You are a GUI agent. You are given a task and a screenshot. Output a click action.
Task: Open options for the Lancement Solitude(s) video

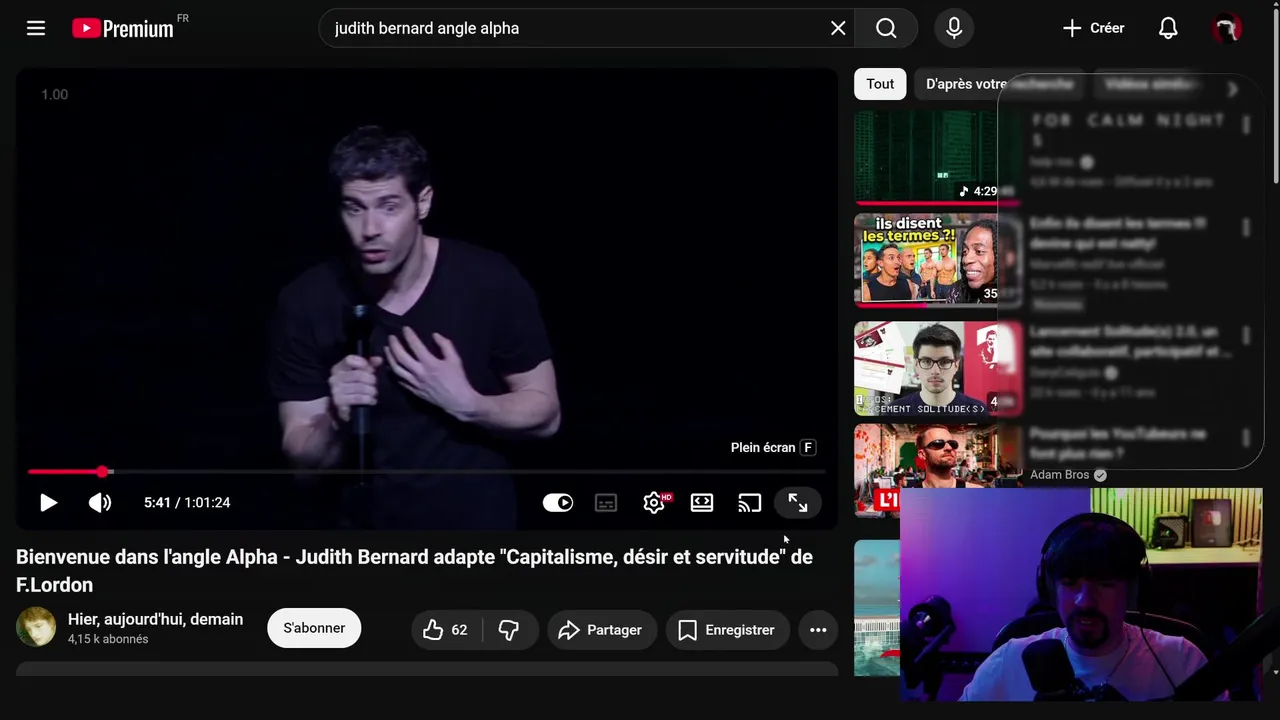pos(1246,335)
